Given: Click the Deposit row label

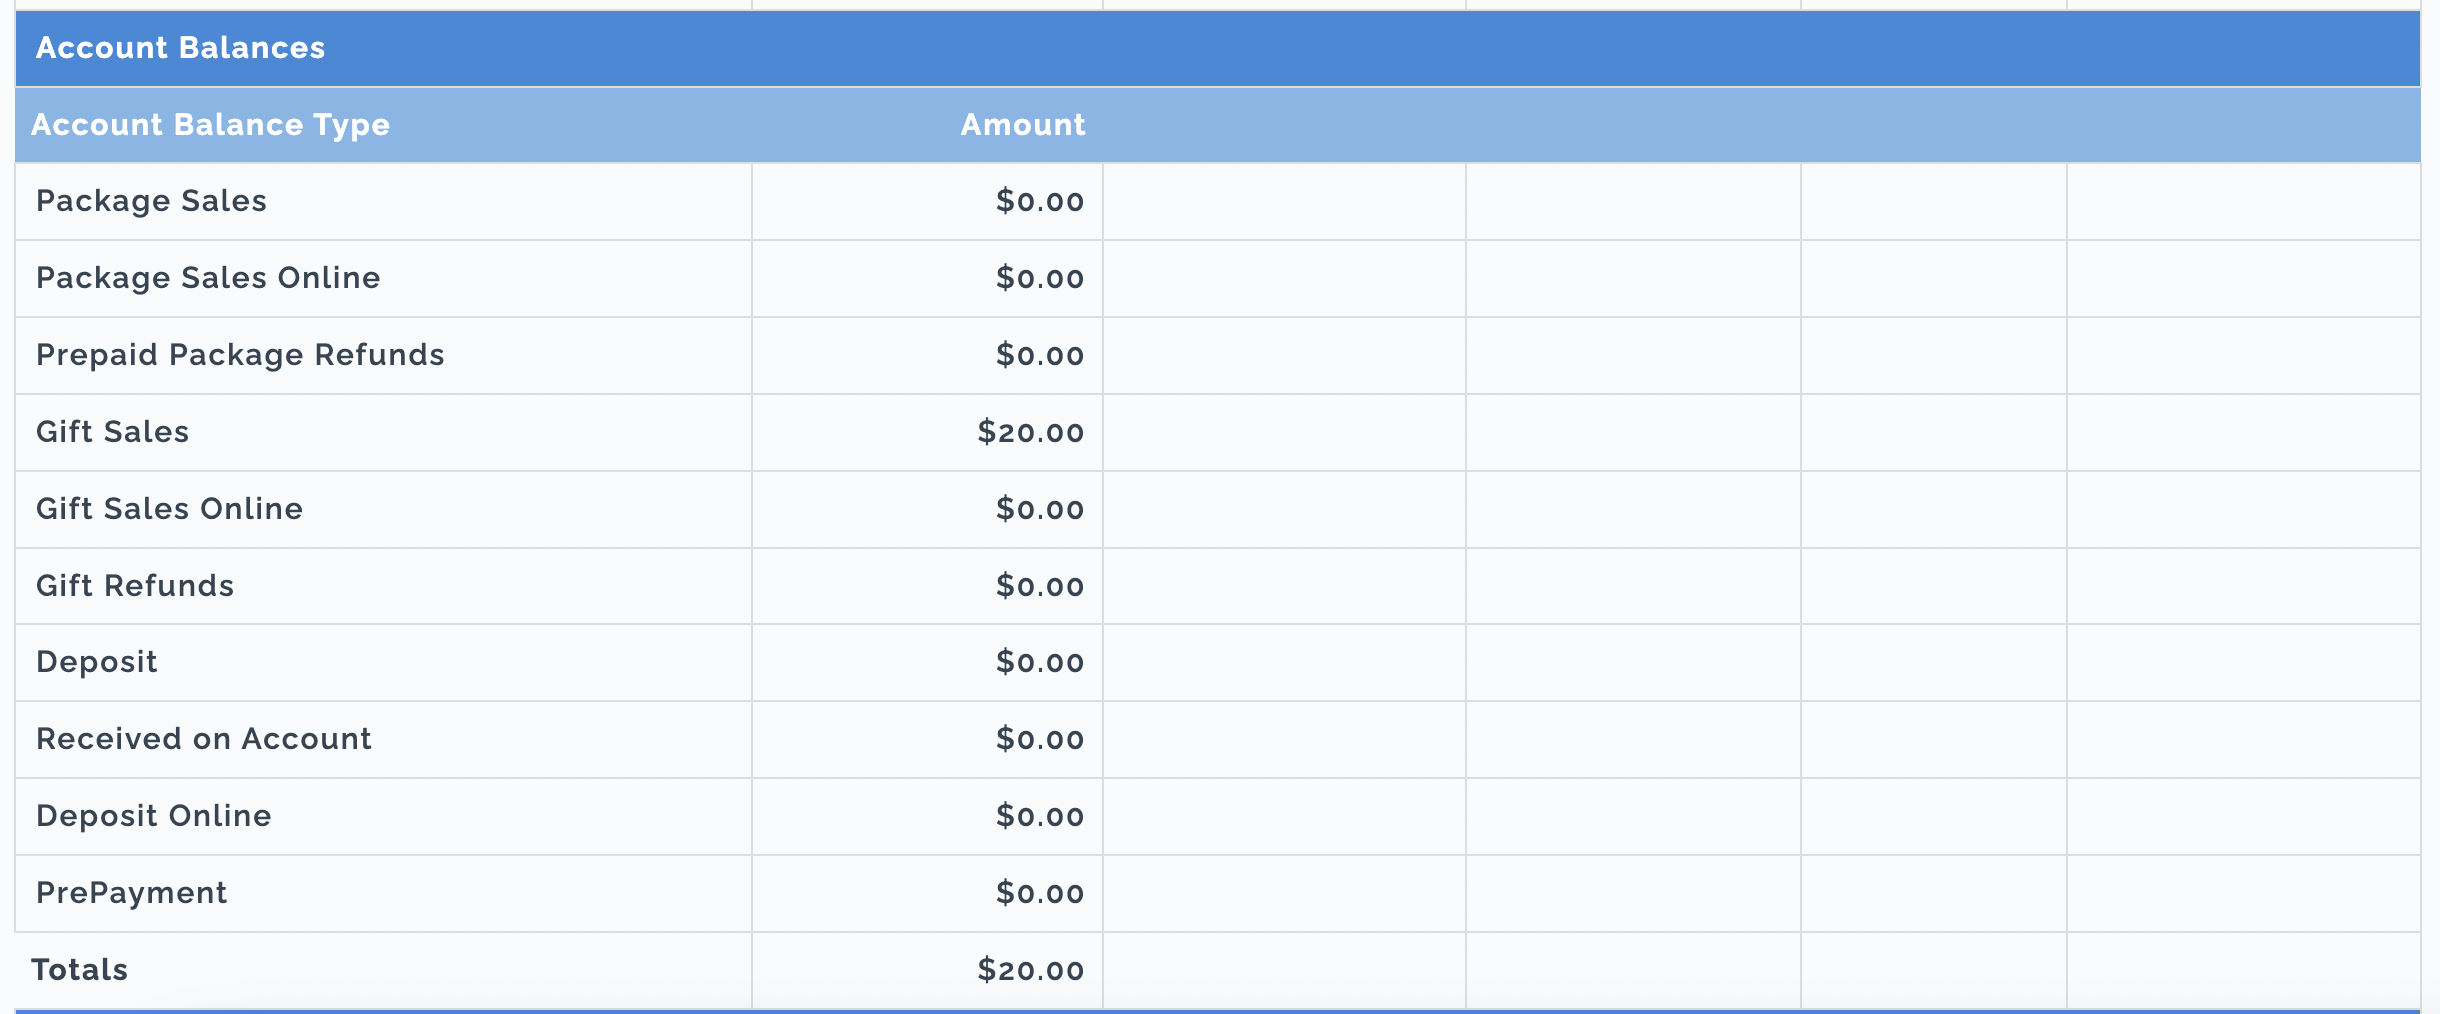Looking at the screenshot, I should coord(97,662).
